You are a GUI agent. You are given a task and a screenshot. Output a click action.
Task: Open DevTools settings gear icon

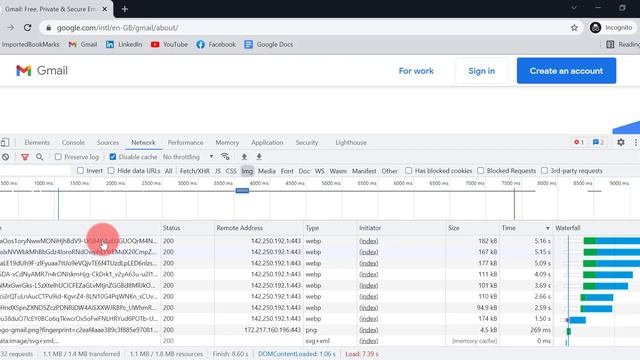coord(621,142)
